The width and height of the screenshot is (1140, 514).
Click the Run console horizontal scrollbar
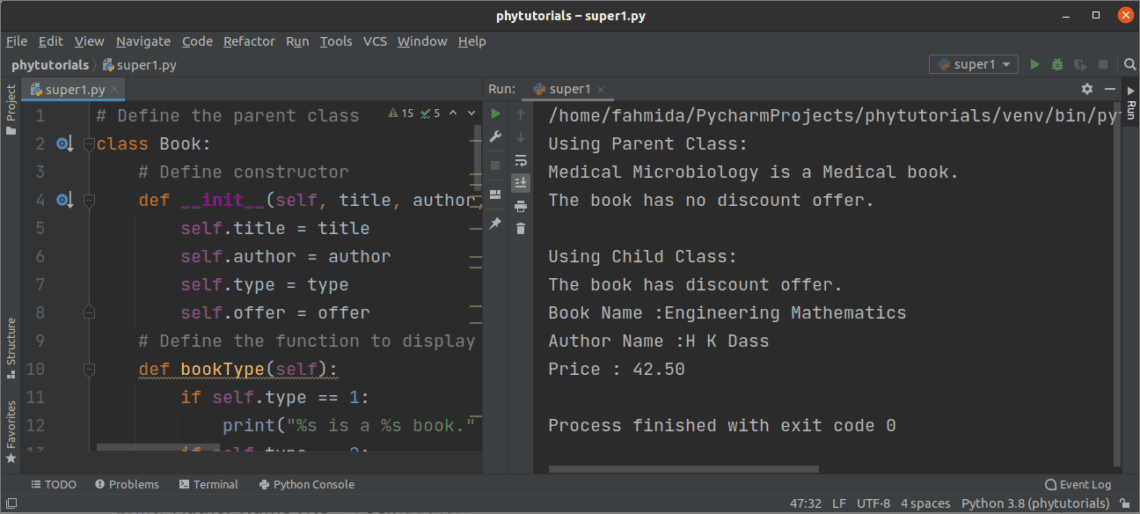[684, 469]
